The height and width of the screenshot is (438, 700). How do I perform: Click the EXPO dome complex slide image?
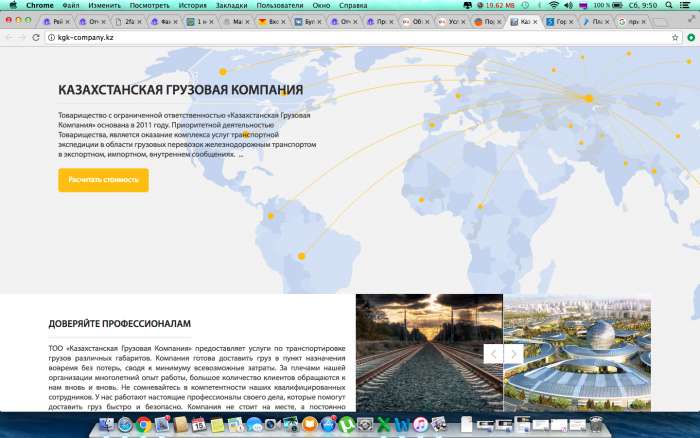pos(577,355)
